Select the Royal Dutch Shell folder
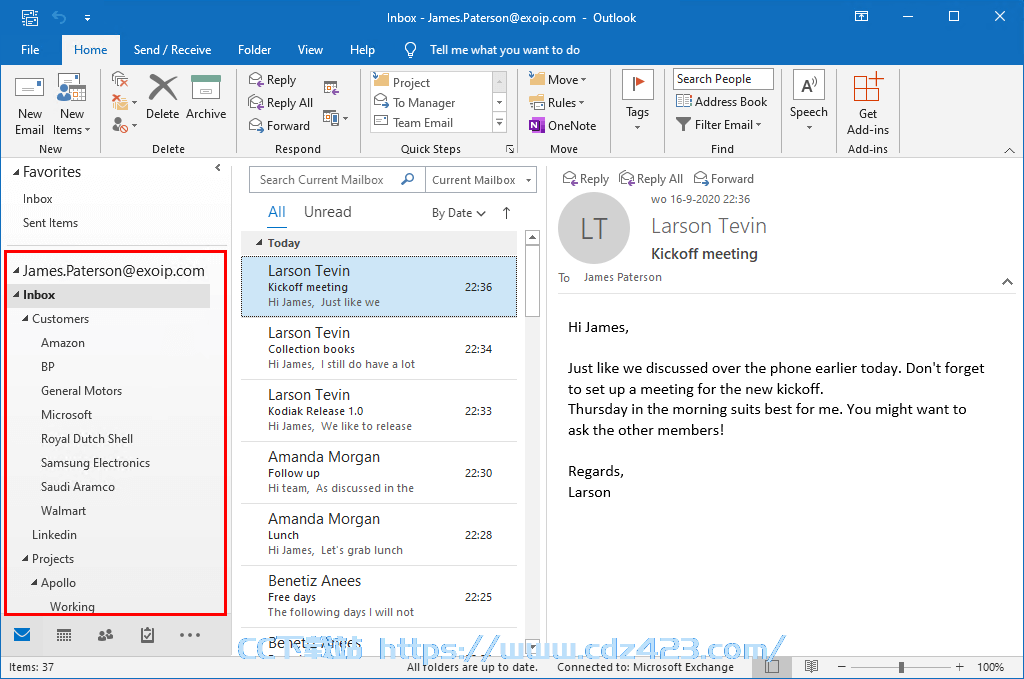 pos(87,439)
